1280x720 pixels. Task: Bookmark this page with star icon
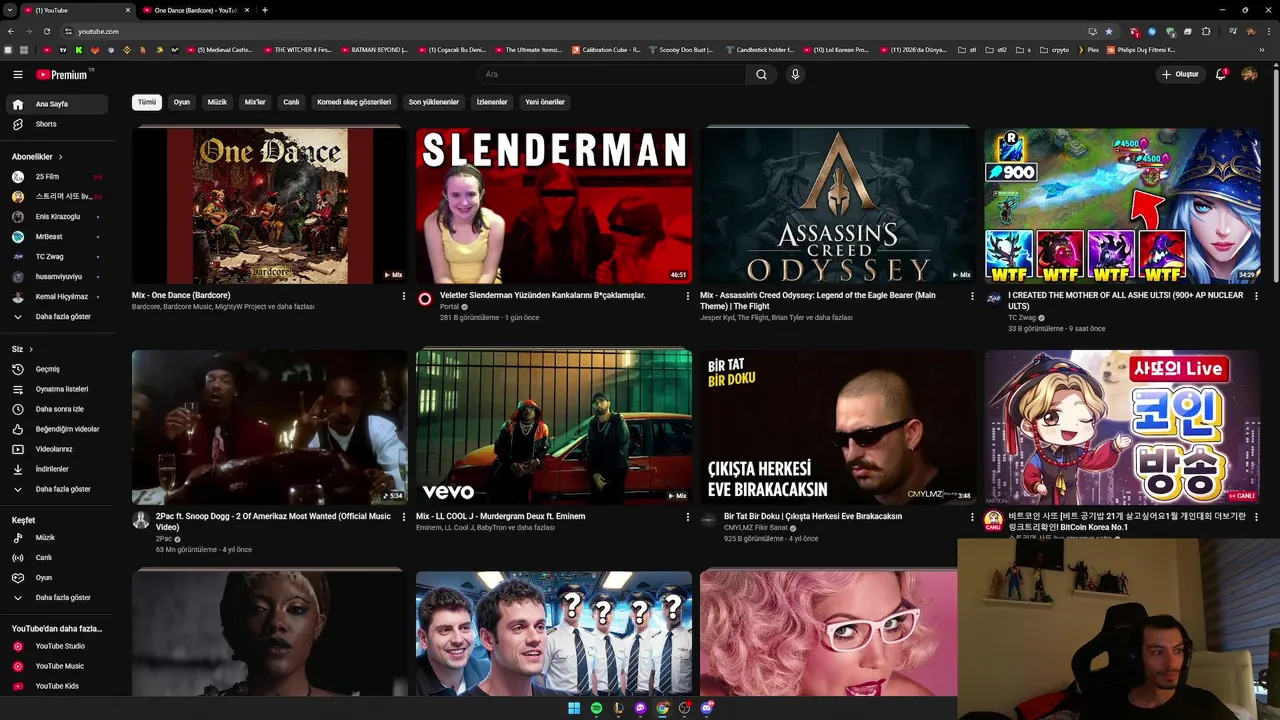coord(1108,31)
